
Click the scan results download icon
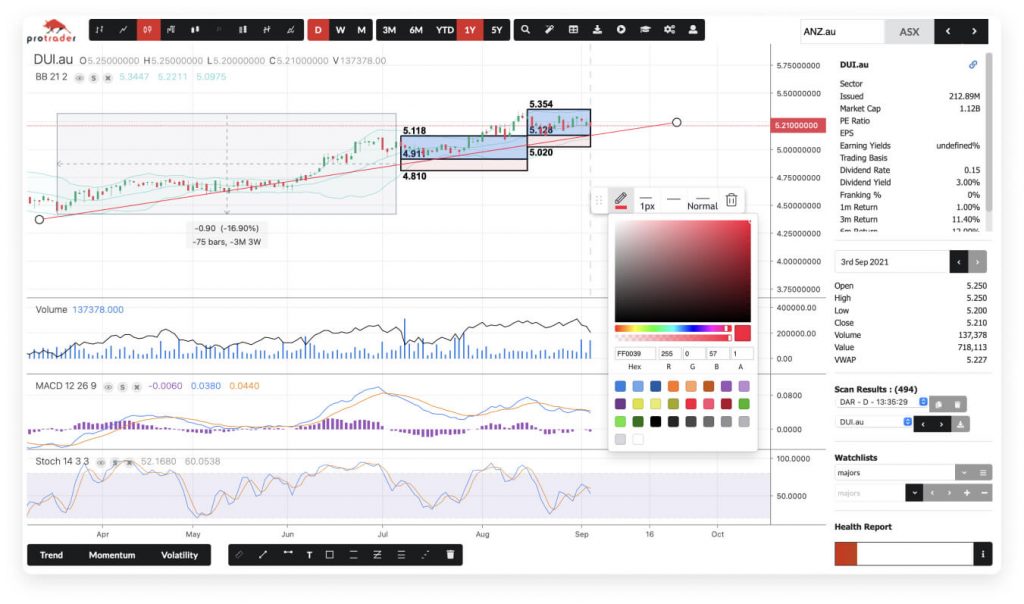960,424
